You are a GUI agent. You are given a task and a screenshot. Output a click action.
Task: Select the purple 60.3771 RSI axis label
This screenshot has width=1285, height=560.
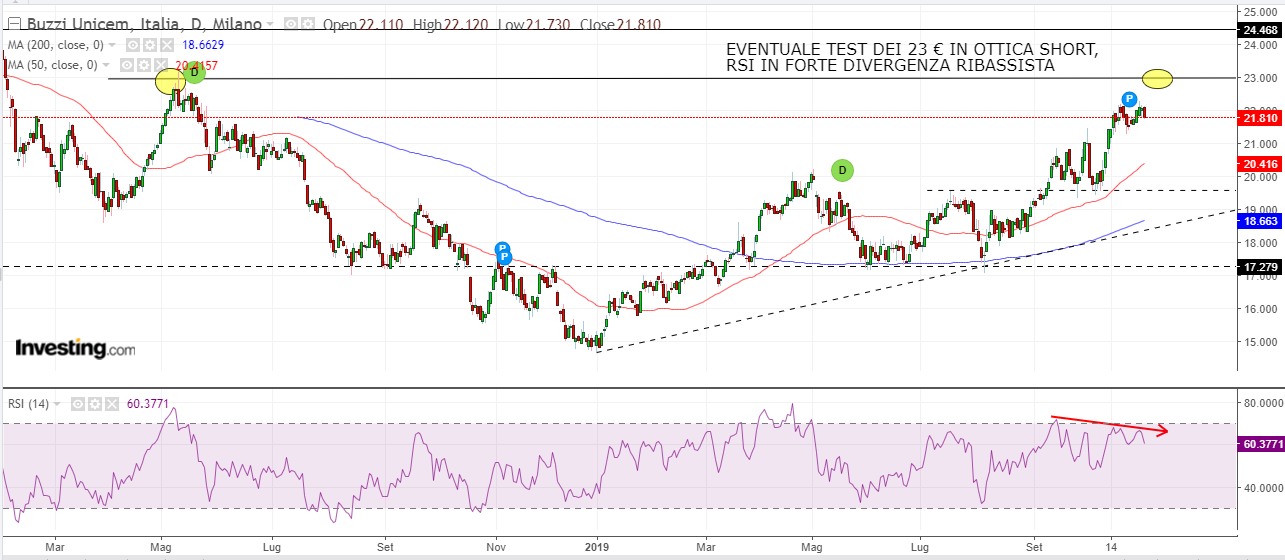pyautogui.click(x=1260, y=444)
